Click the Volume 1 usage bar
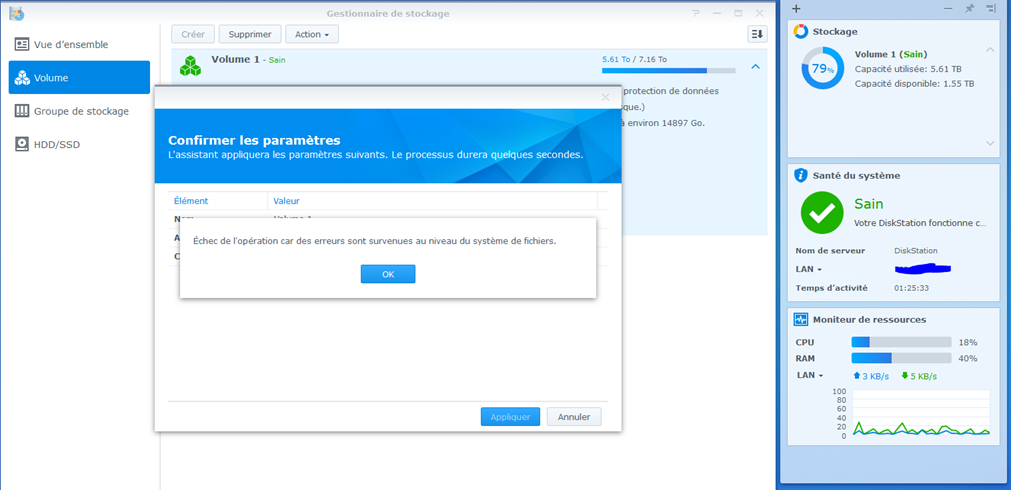Image resolution: width=1011 pixels, height=490 pixels. [669, 70]
